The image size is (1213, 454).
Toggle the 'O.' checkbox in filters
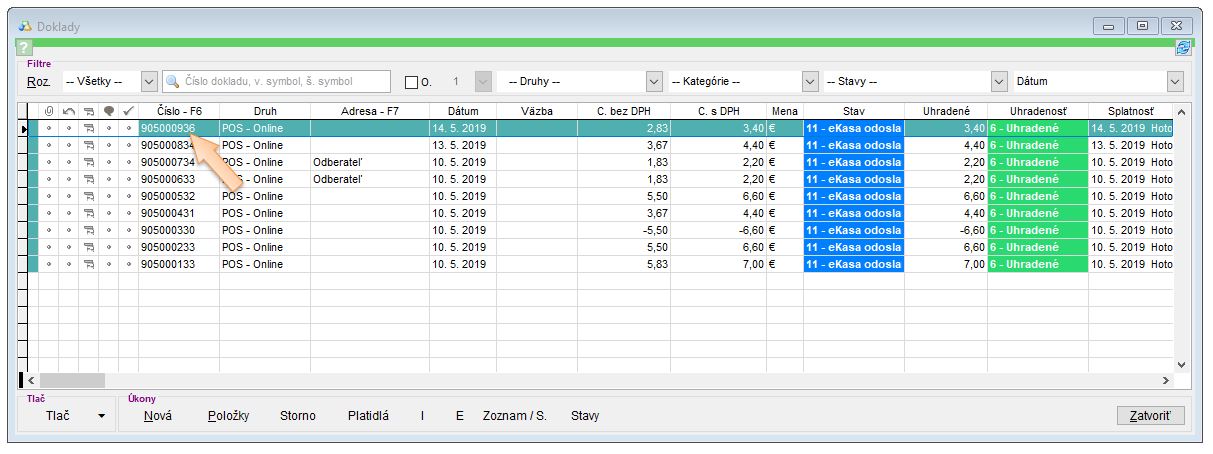[x=411, y=82]
